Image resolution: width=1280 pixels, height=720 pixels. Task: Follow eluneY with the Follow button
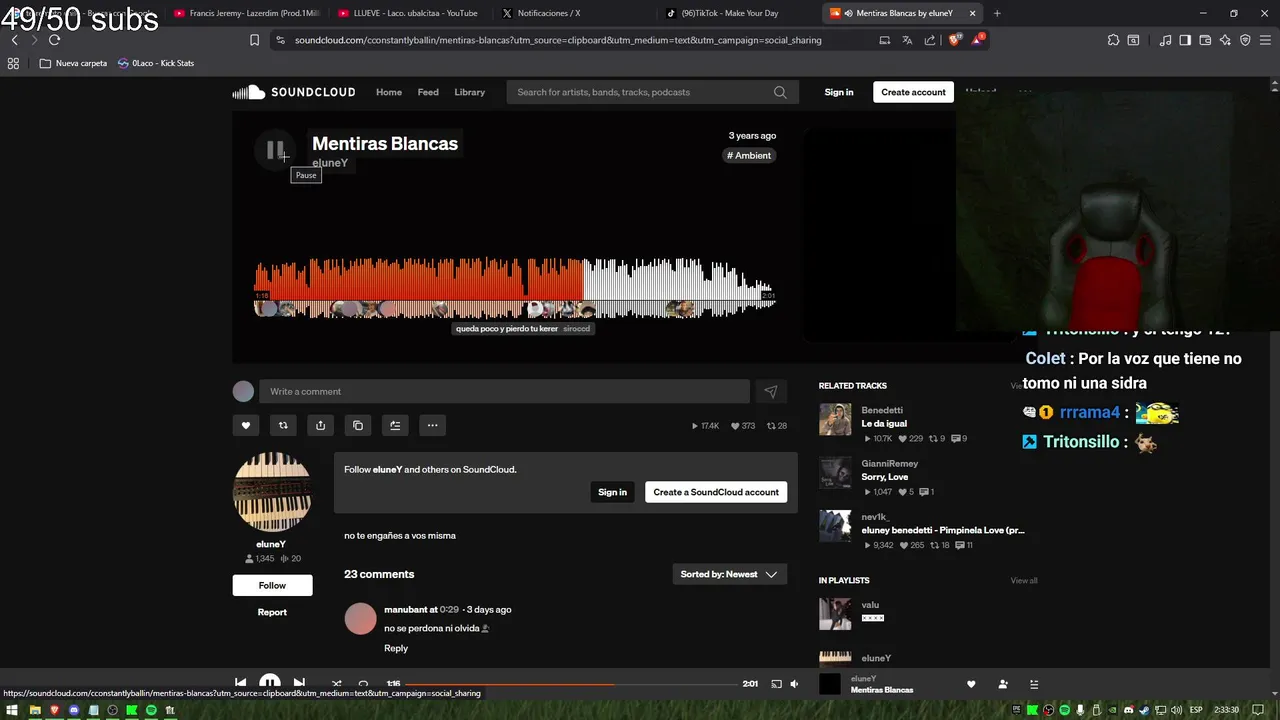(x=272, y=585)
